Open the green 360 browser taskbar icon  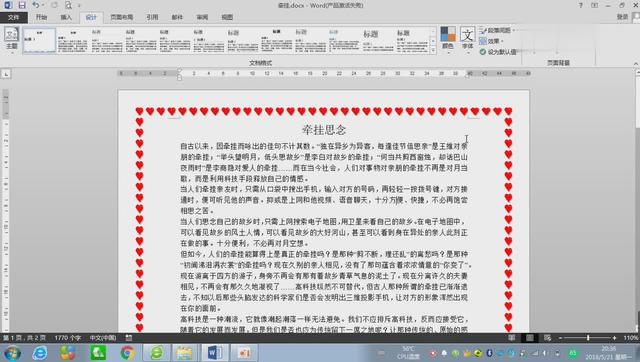[x=156, y=353]
